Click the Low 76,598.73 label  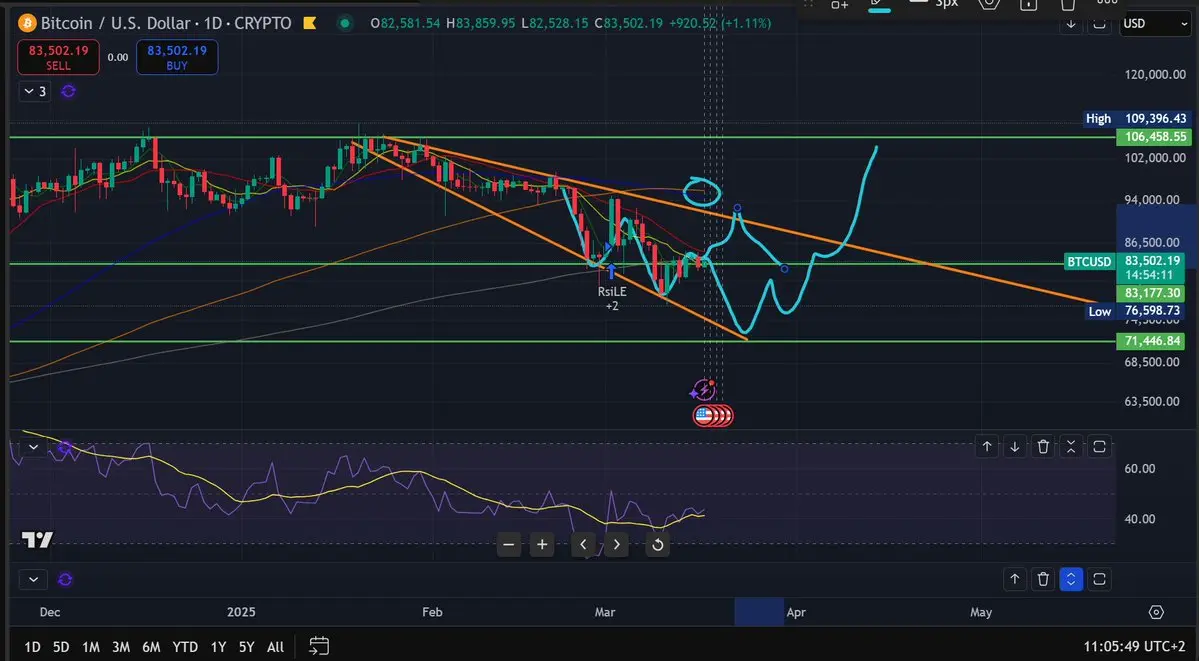(x=1135, y=311)
